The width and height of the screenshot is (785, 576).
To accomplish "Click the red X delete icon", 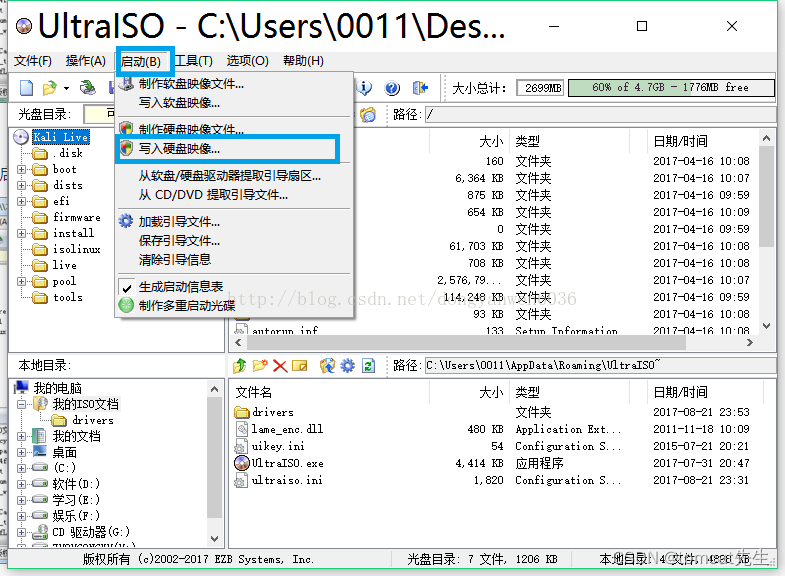I will click(280, 366).
